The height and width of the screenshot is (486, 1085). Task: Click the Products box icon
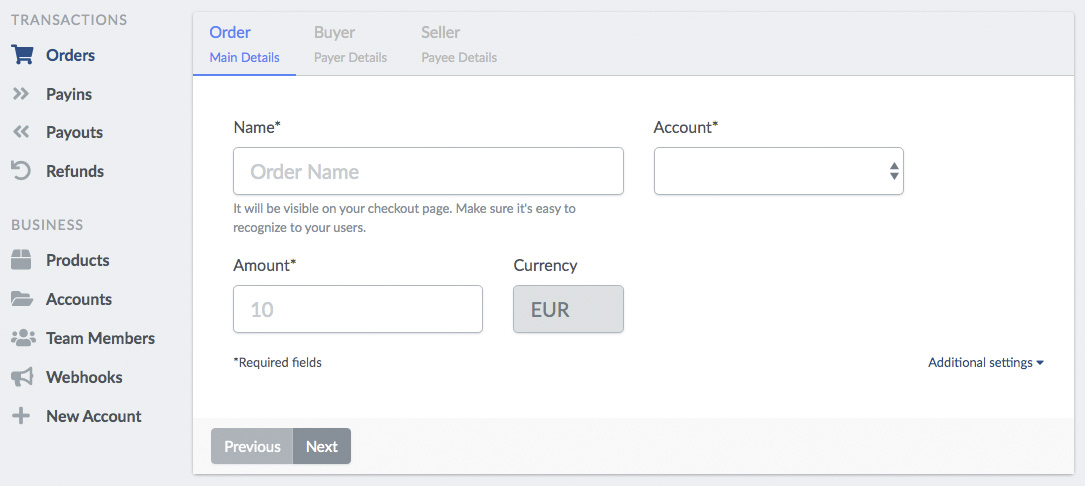coord(21,260)
